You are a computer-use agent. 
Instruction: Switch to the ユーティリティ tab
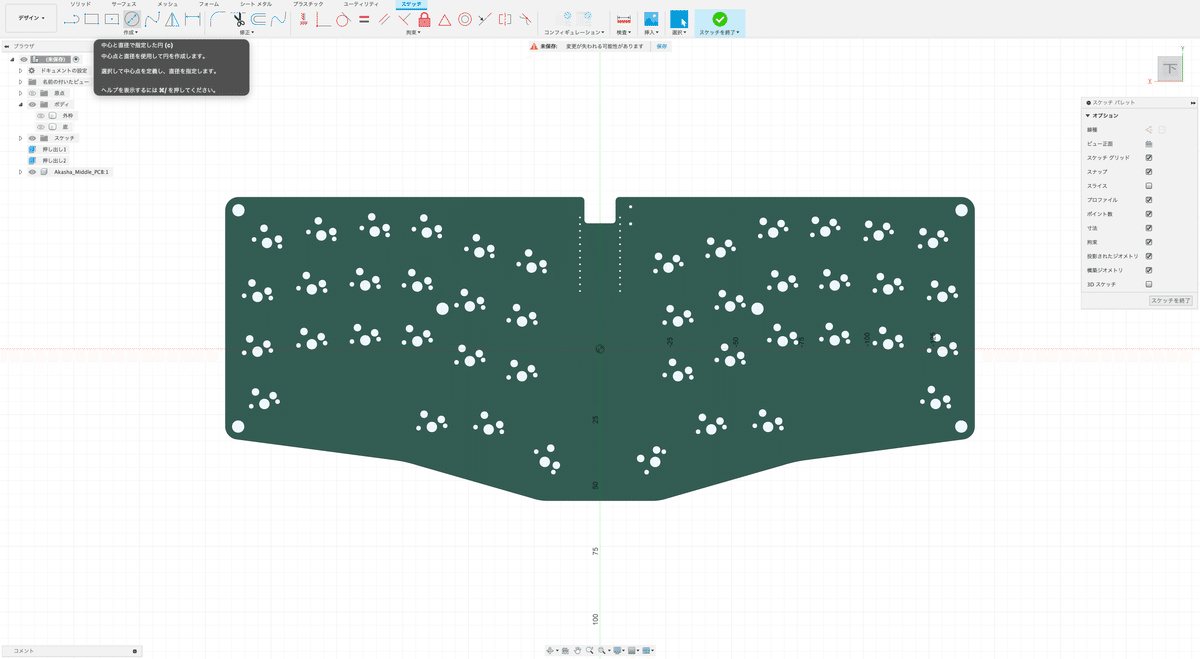[361, 4]
